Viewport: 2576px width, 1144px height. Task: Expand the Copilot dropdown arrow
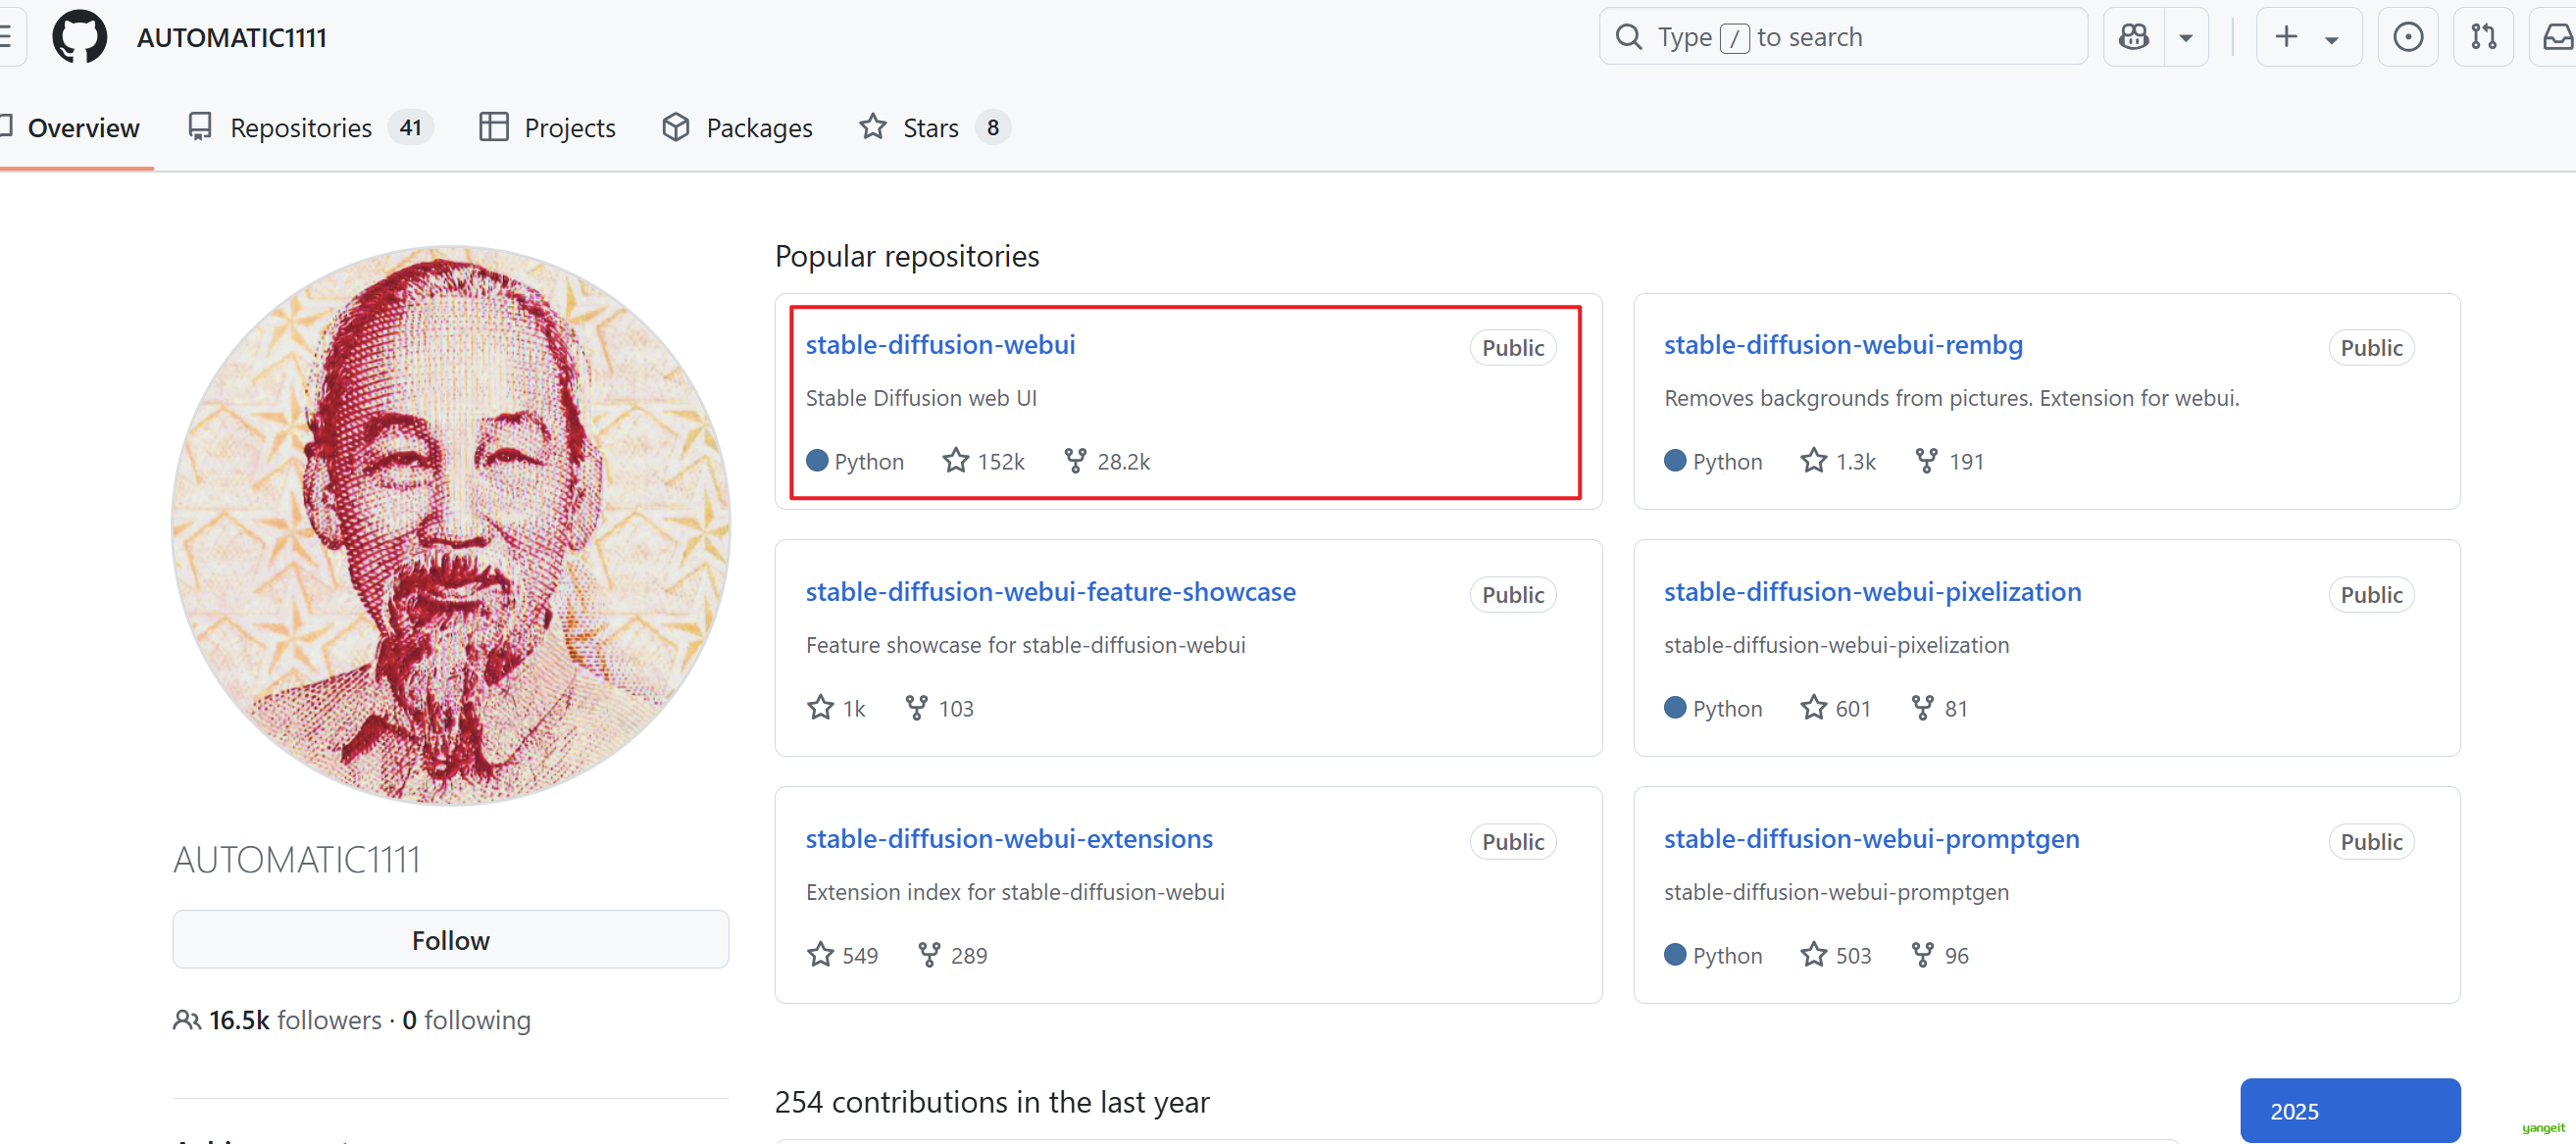[2186, 38]
